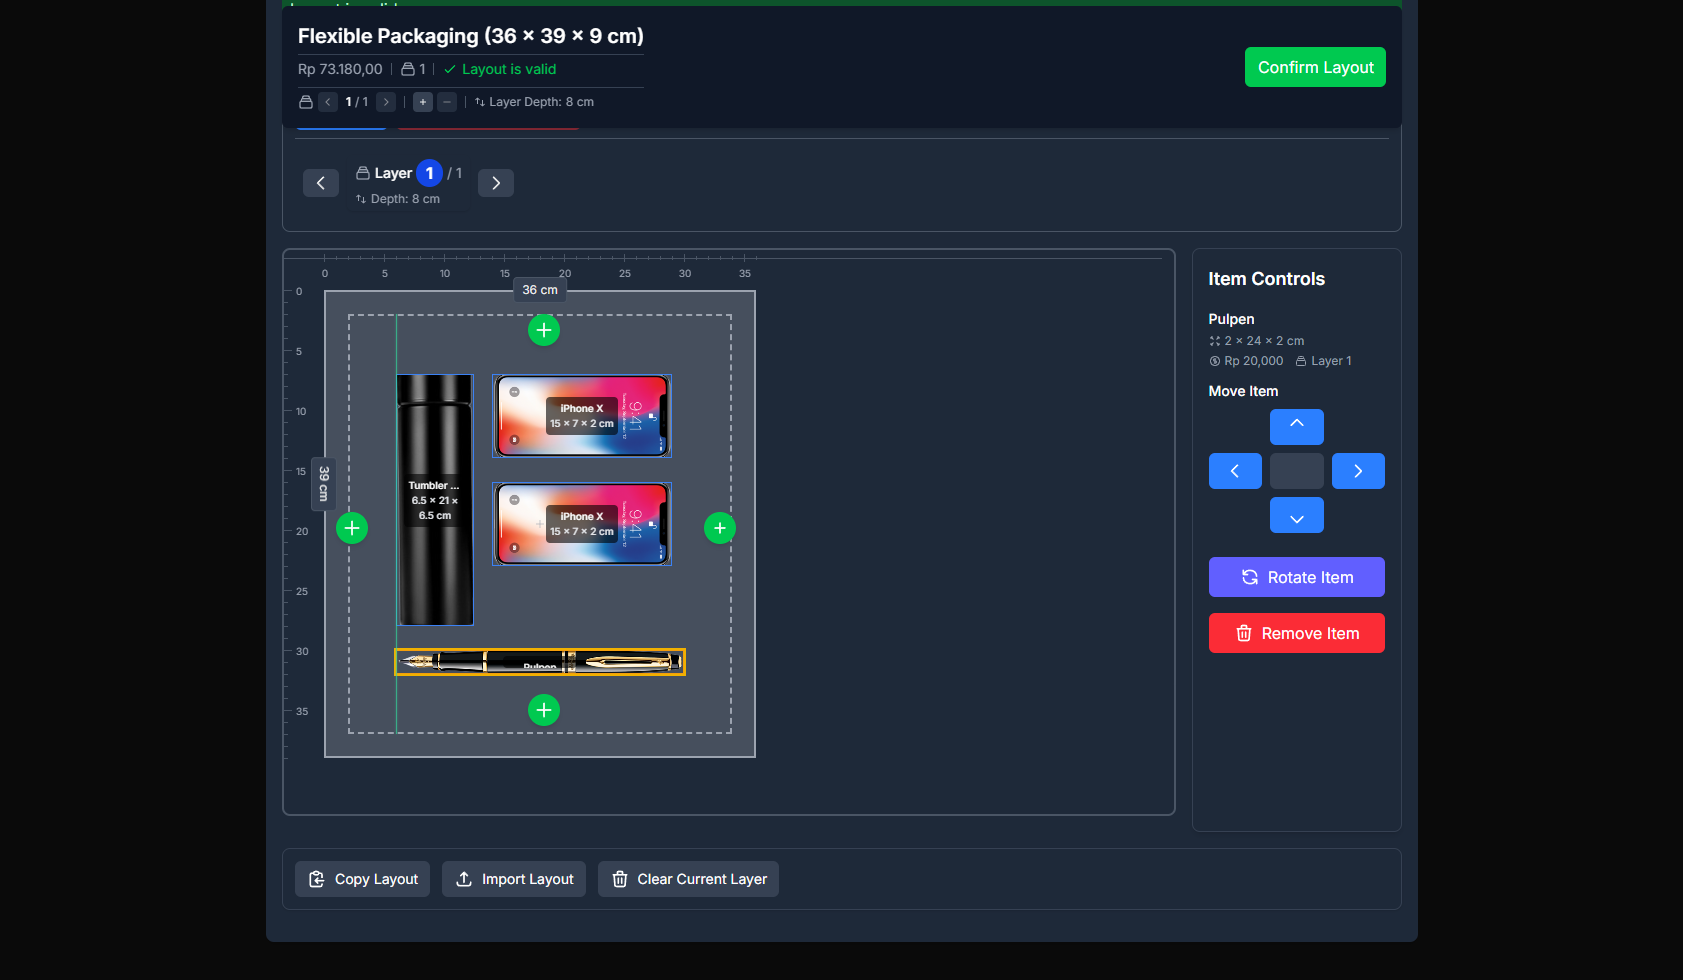Click the green plus at canvas bottom edge
1683x980 pixels.
(543, 710)
